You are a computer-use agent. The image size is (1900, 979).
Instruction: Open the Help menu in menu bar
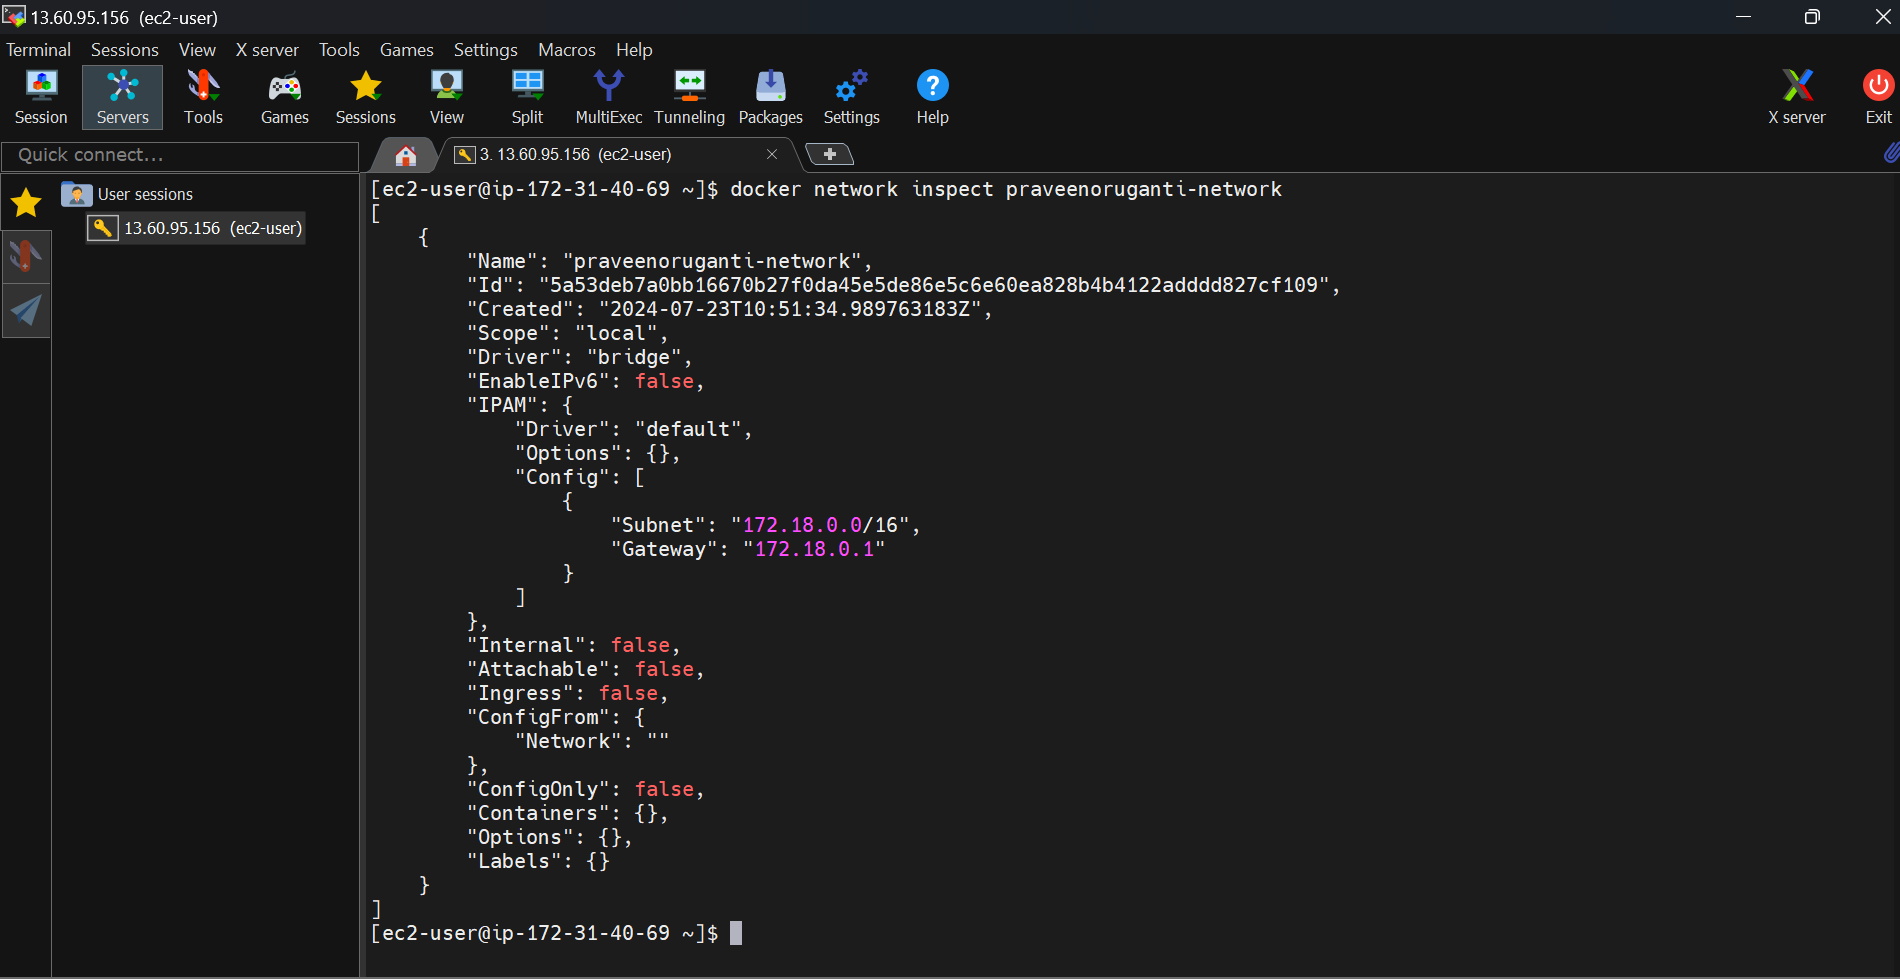click(634, 49)
